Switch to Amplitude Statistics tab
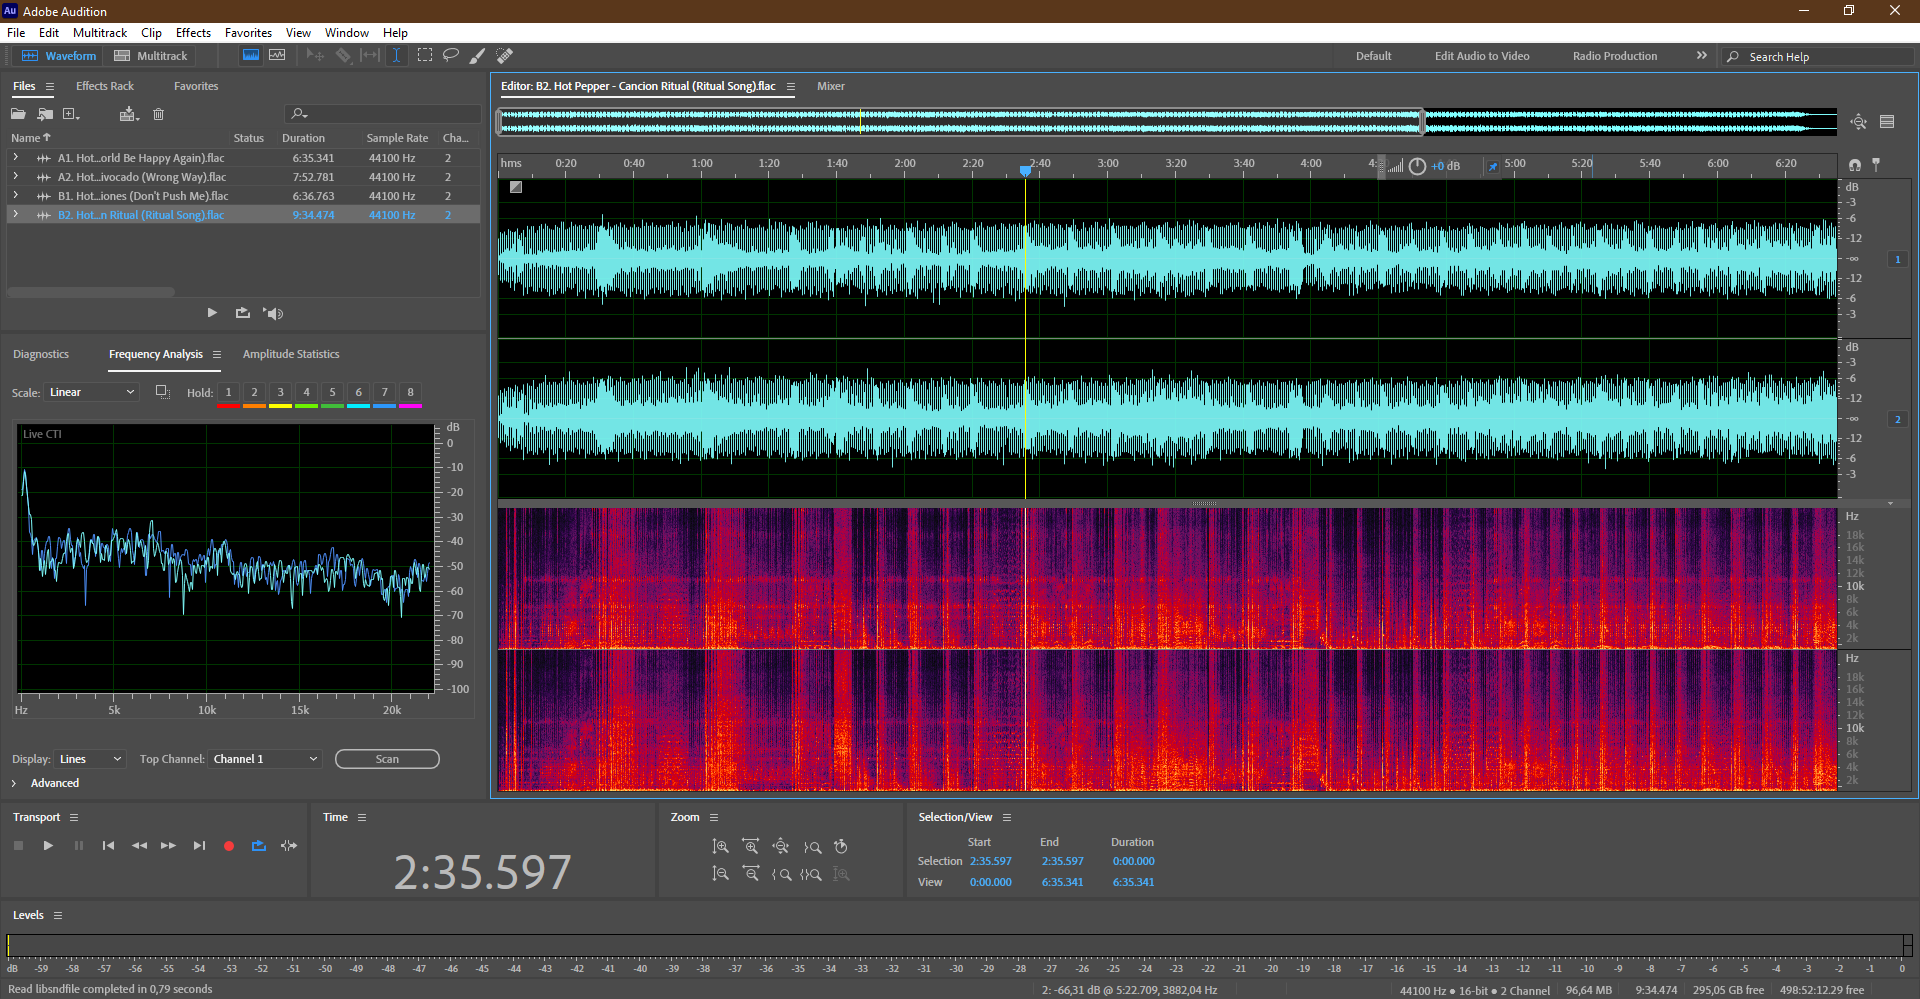1920x999 pixels. point(291,354)
